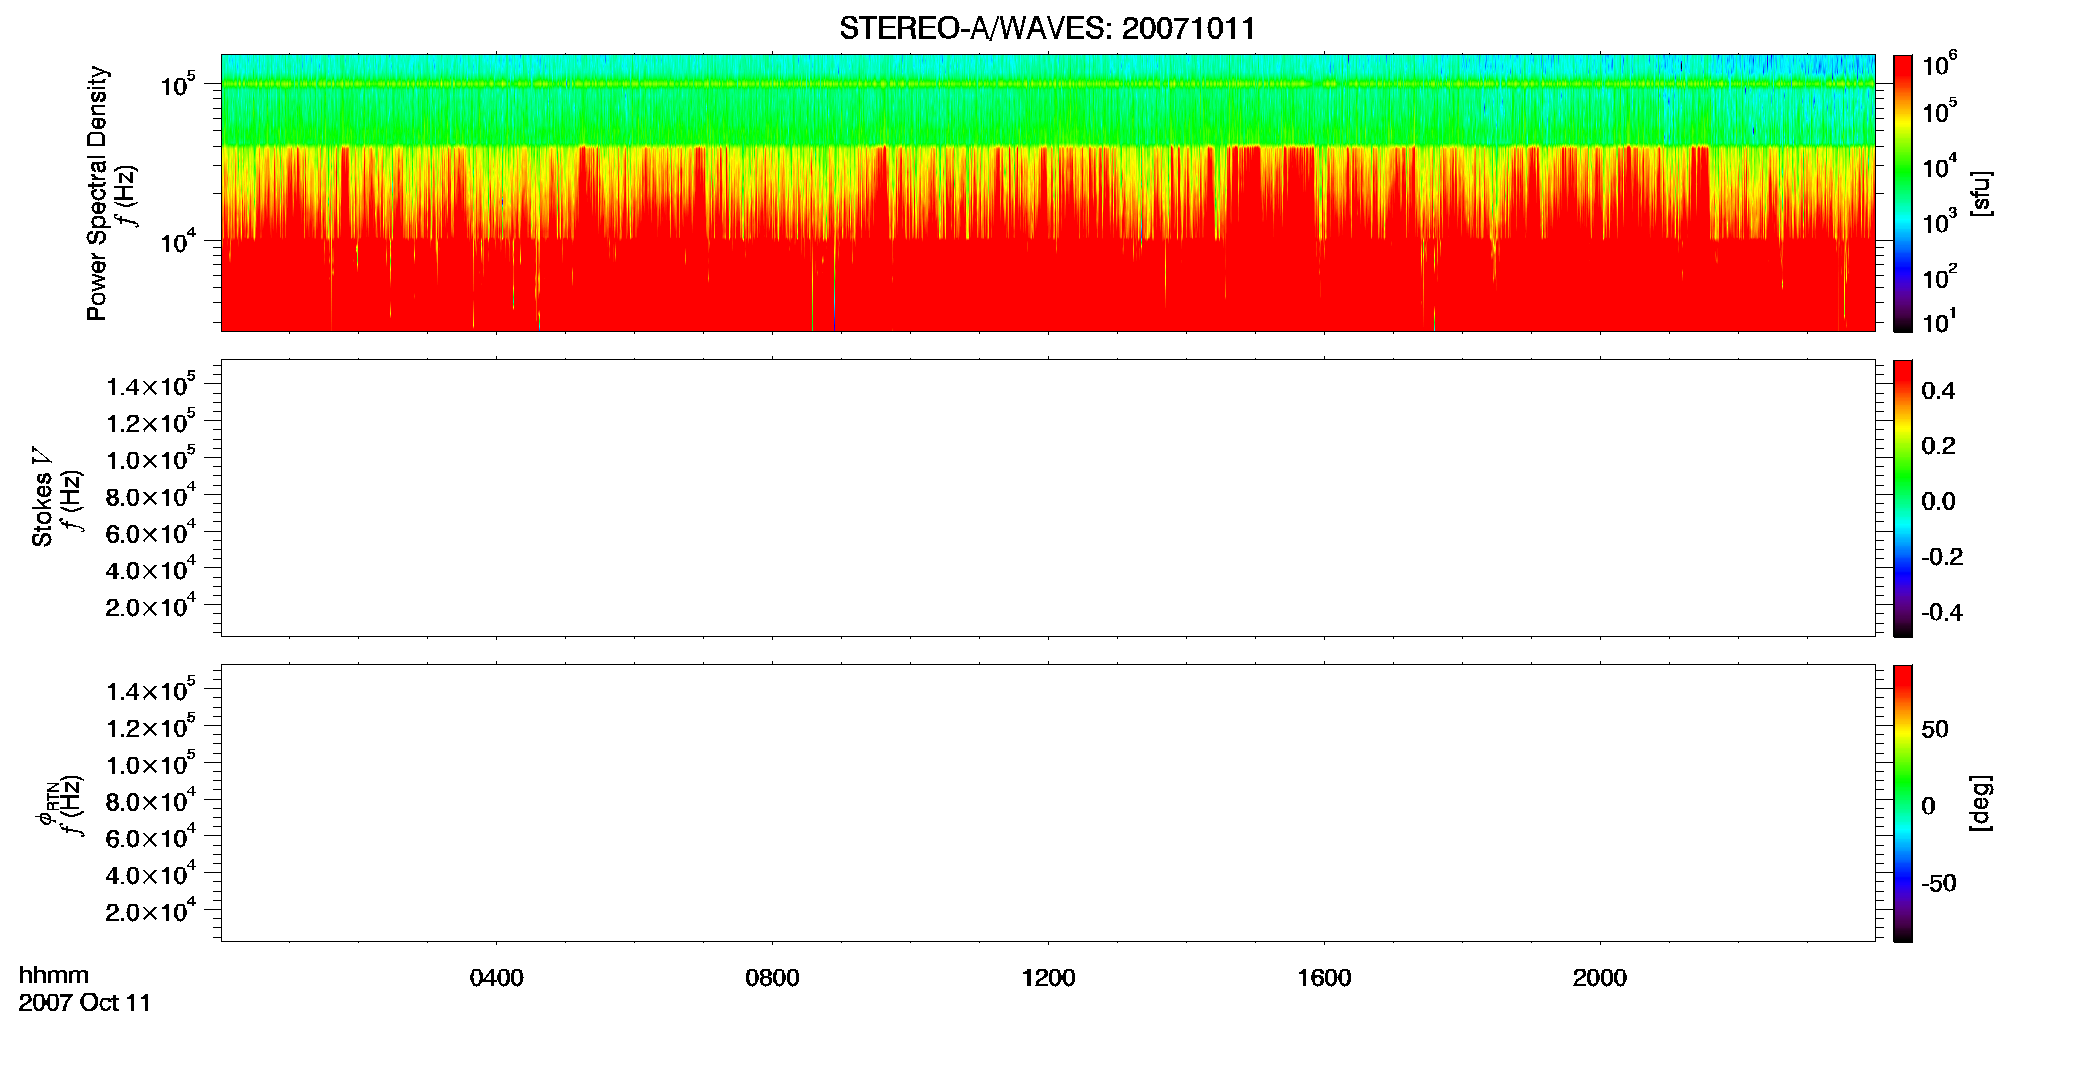Click the hhmm axis label
Screen dimensions: 2096x1080
point(54,975)
